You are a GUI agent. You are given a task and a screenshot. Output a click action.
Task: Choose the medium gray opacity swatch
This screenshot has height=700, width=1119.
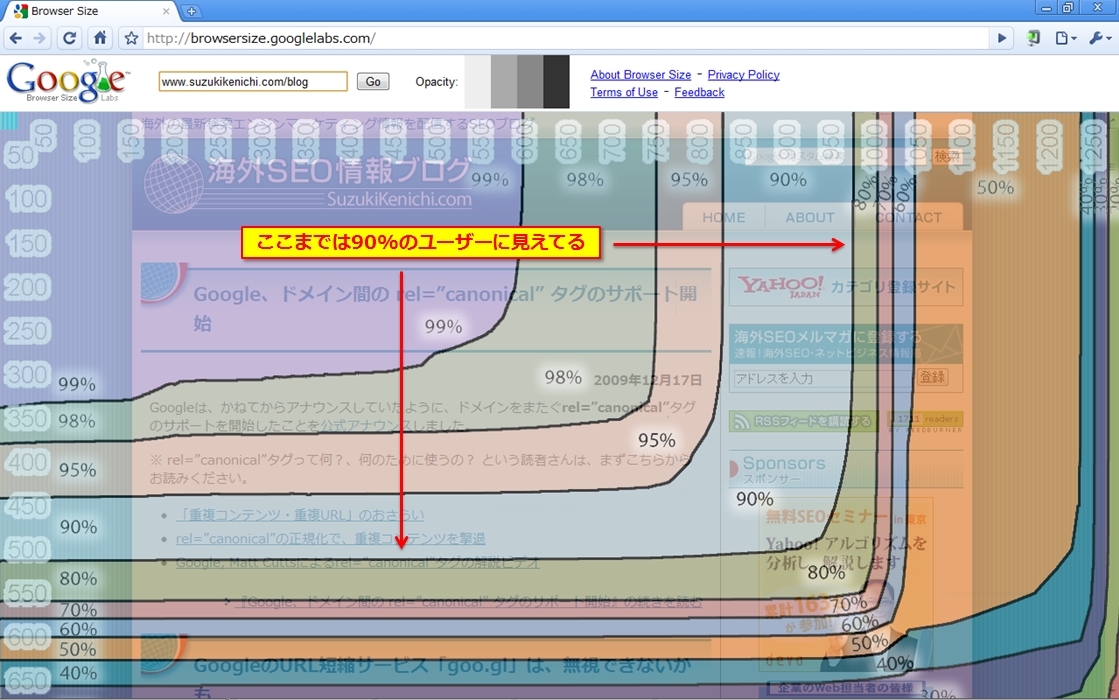pos(530,81)
